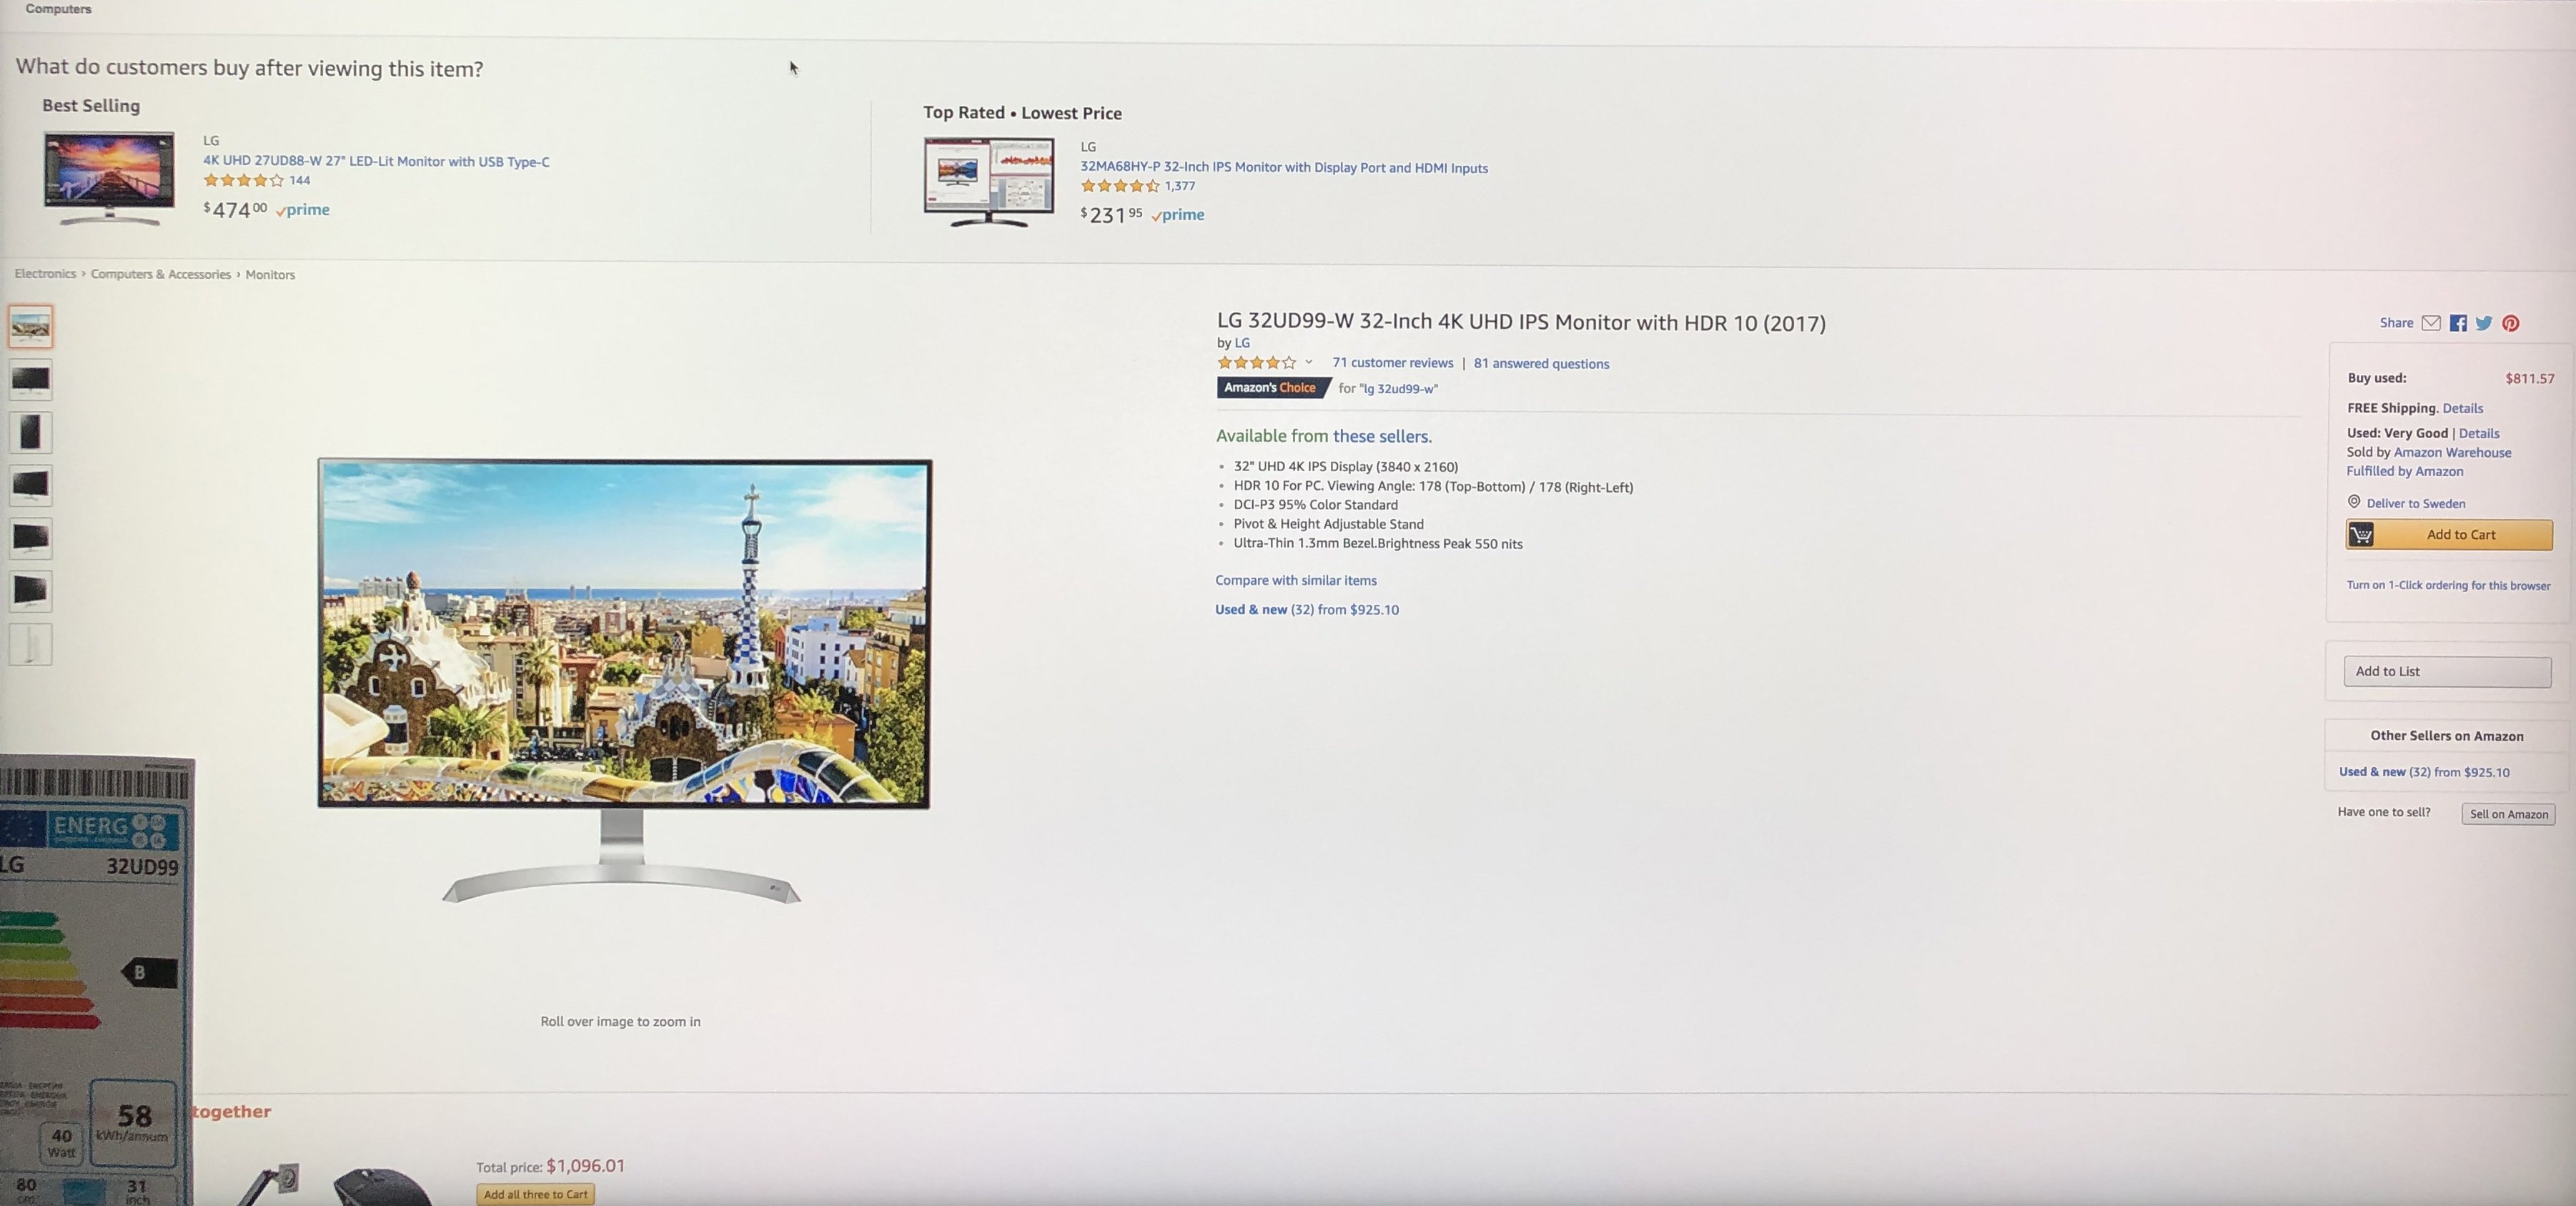Image resolution: width=2576 pixels, height=1206 pixels.
Task: Go to Computers & Accessories breadcrumb
Action: 161,274
